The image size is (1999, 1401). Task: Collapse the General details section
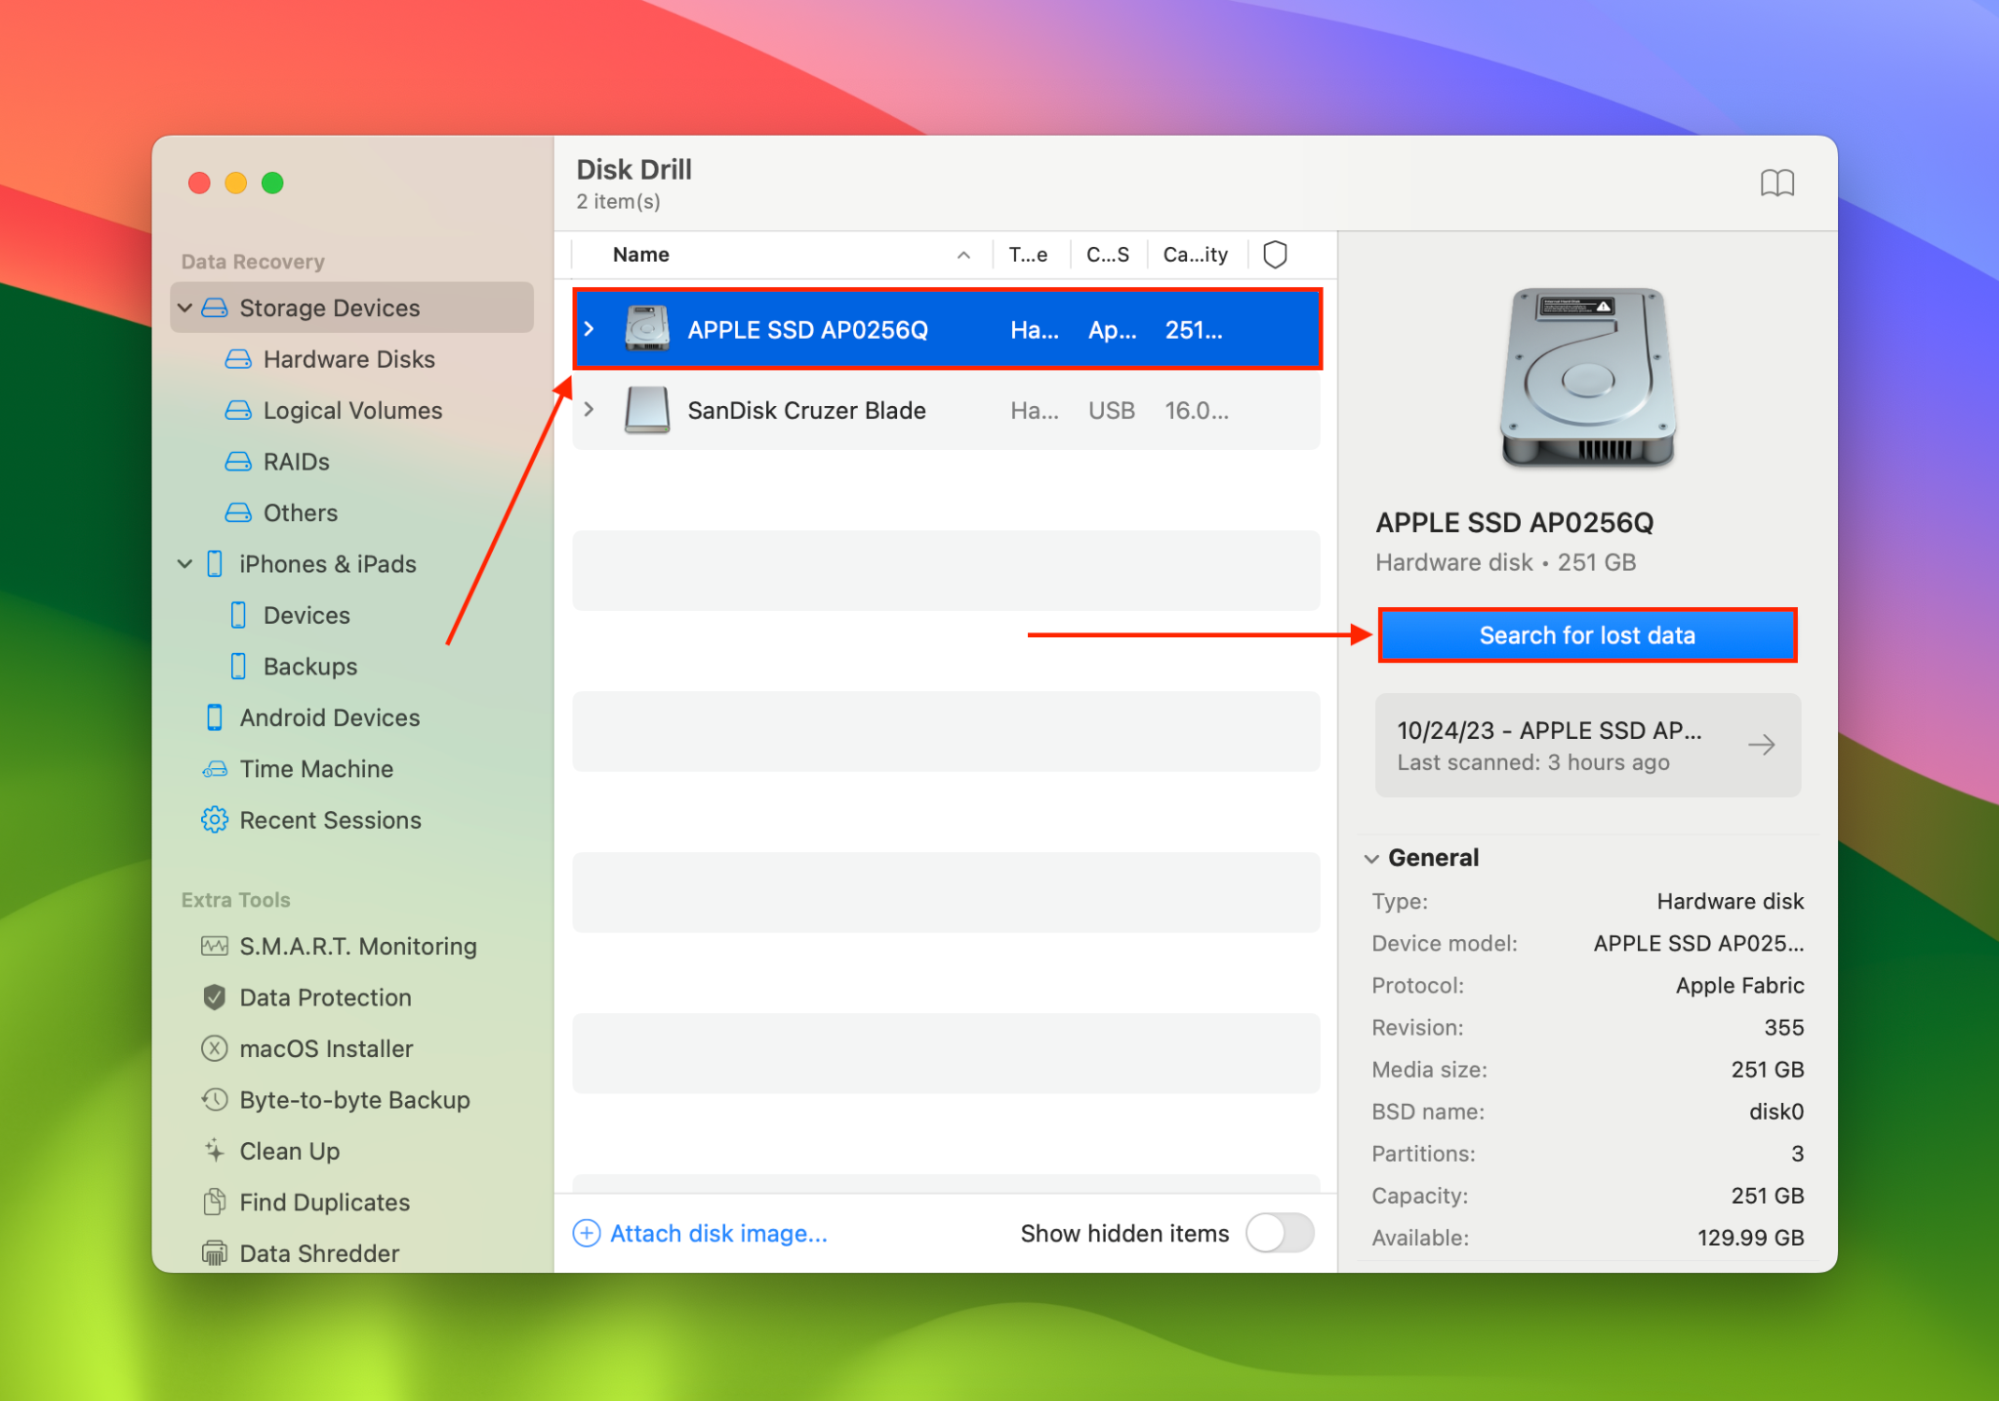pos(1372,859)
